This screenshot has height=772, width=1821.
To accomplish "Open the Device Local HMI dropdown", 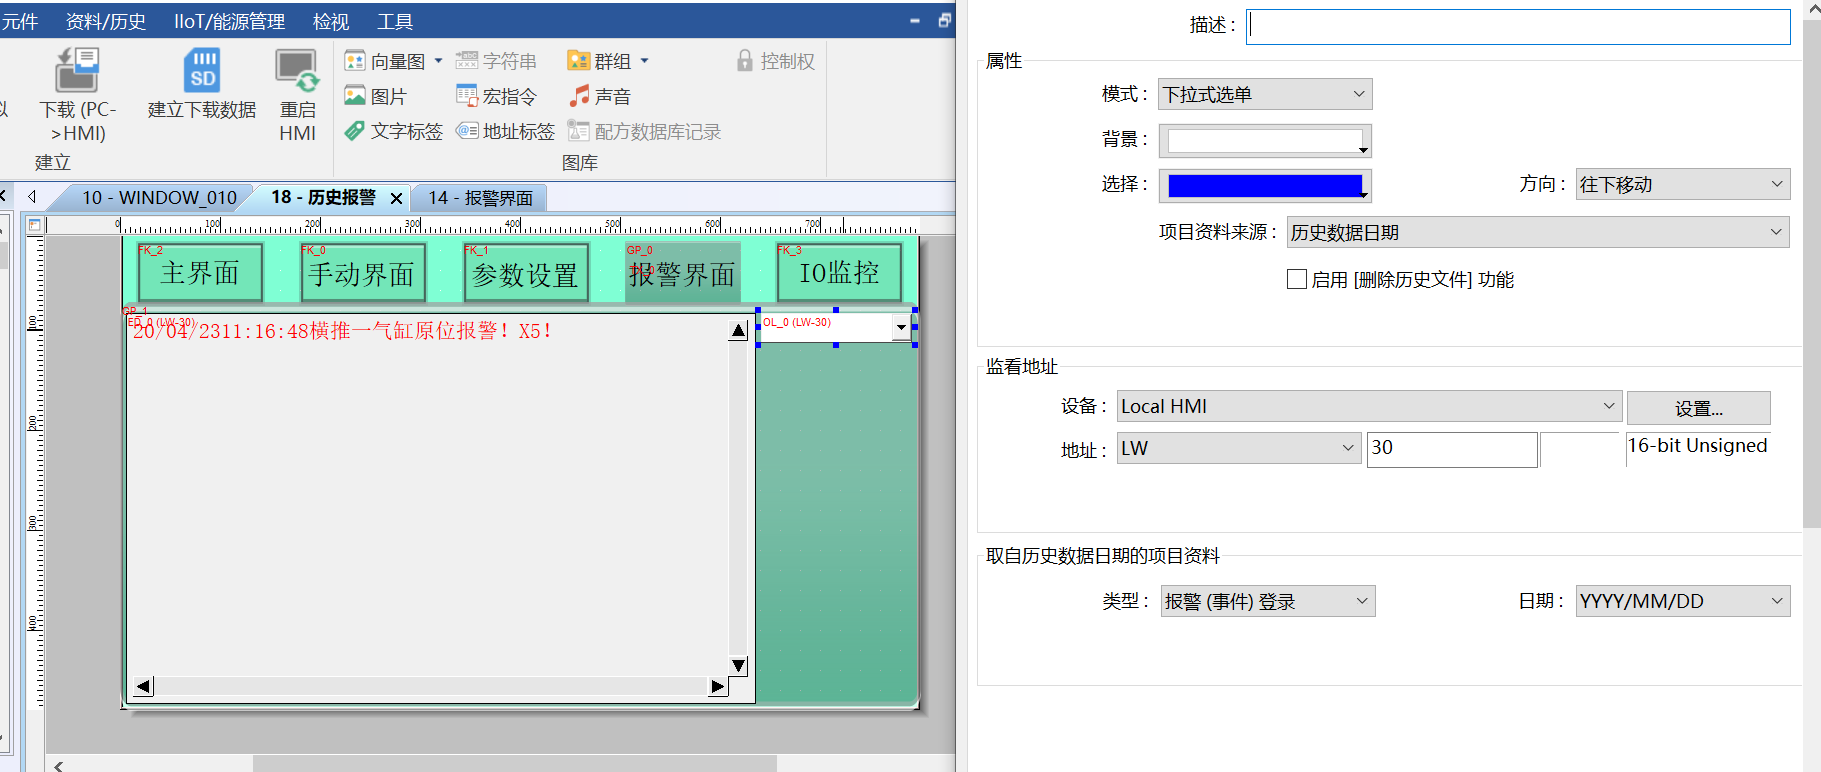I will (1367, 407).
